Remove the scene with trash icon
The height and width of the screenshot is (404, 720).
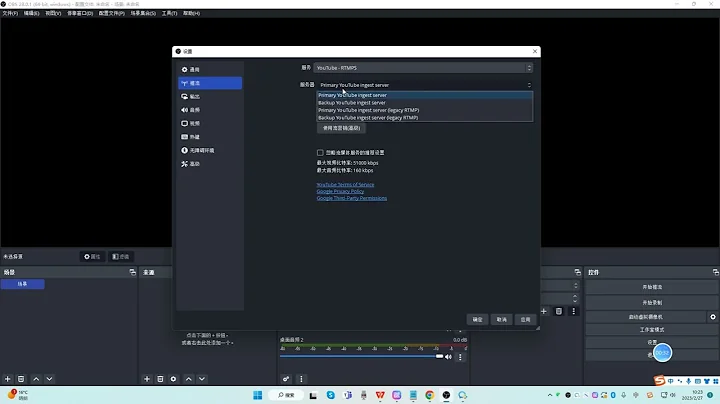coord(21,379)
